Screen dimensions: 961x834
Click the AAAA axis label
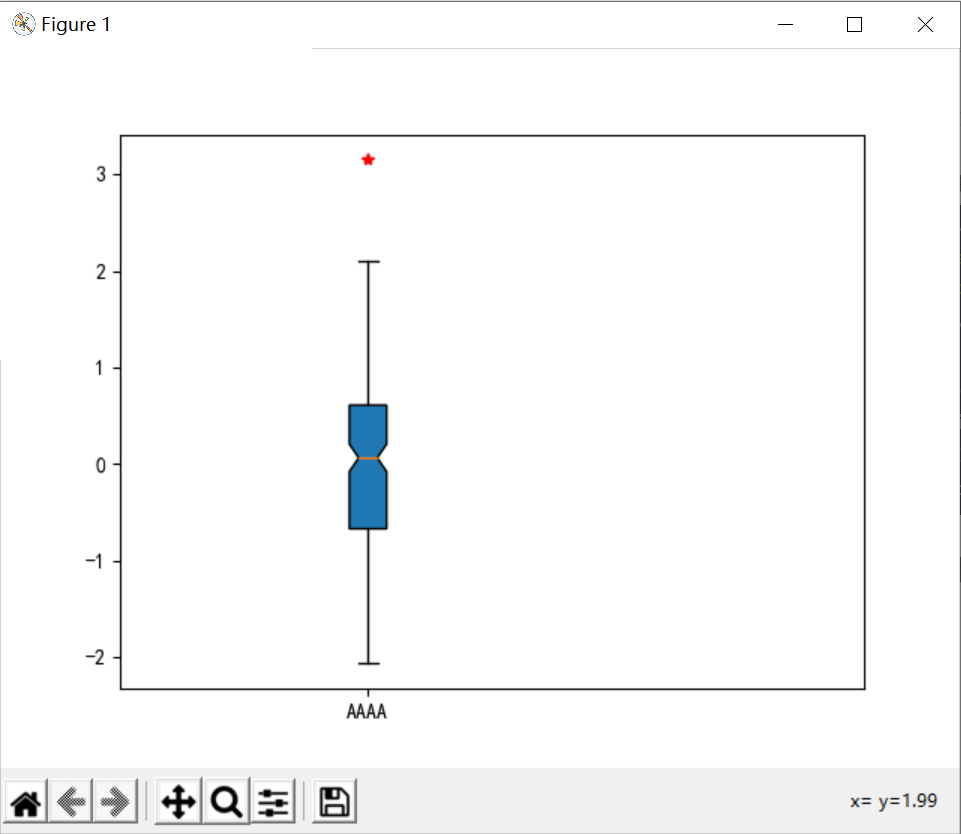[366, 711]
